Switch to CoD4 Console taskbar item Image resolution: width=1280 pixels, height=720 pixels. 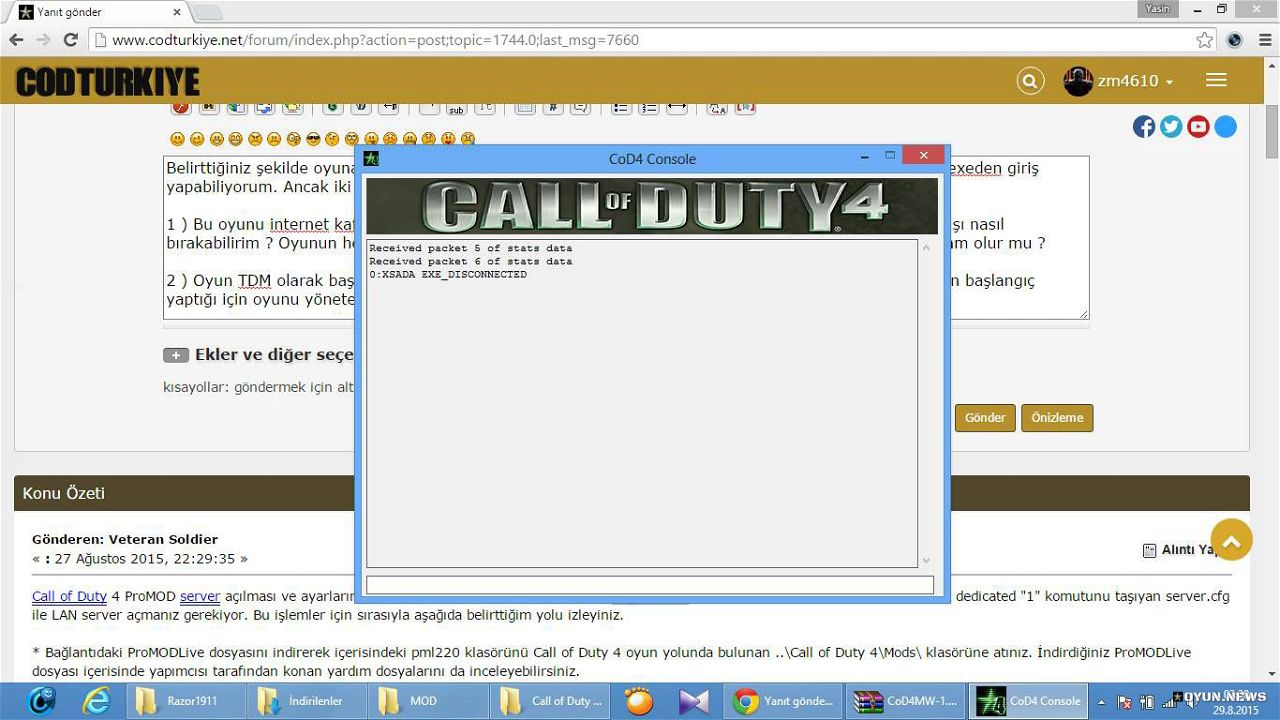1030,701
